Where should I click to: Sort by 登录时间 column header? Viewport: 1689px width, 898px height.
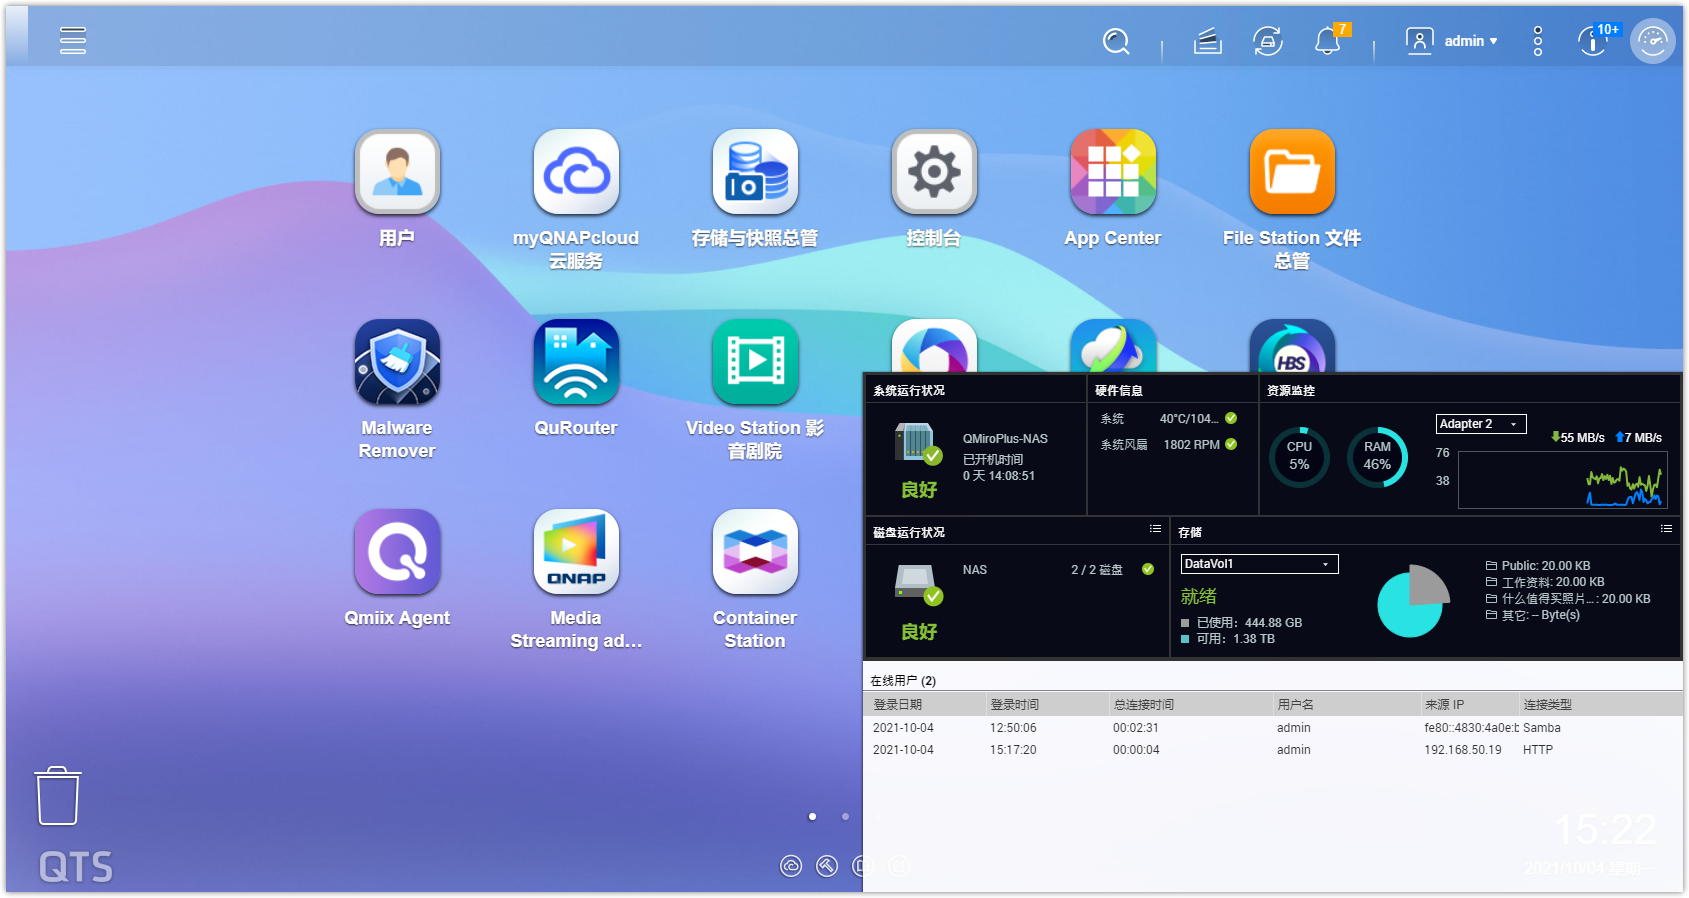pos(1047,705)
